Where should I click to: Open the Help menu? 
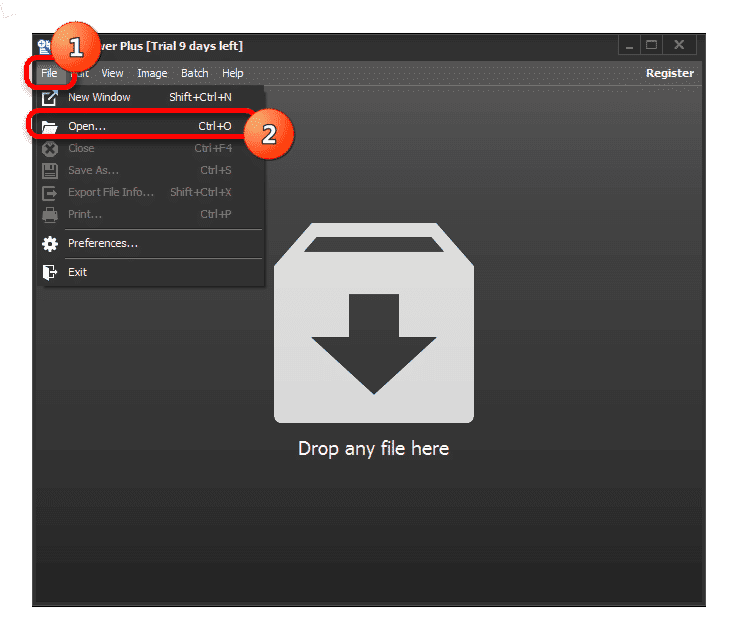tap(233, 73)
